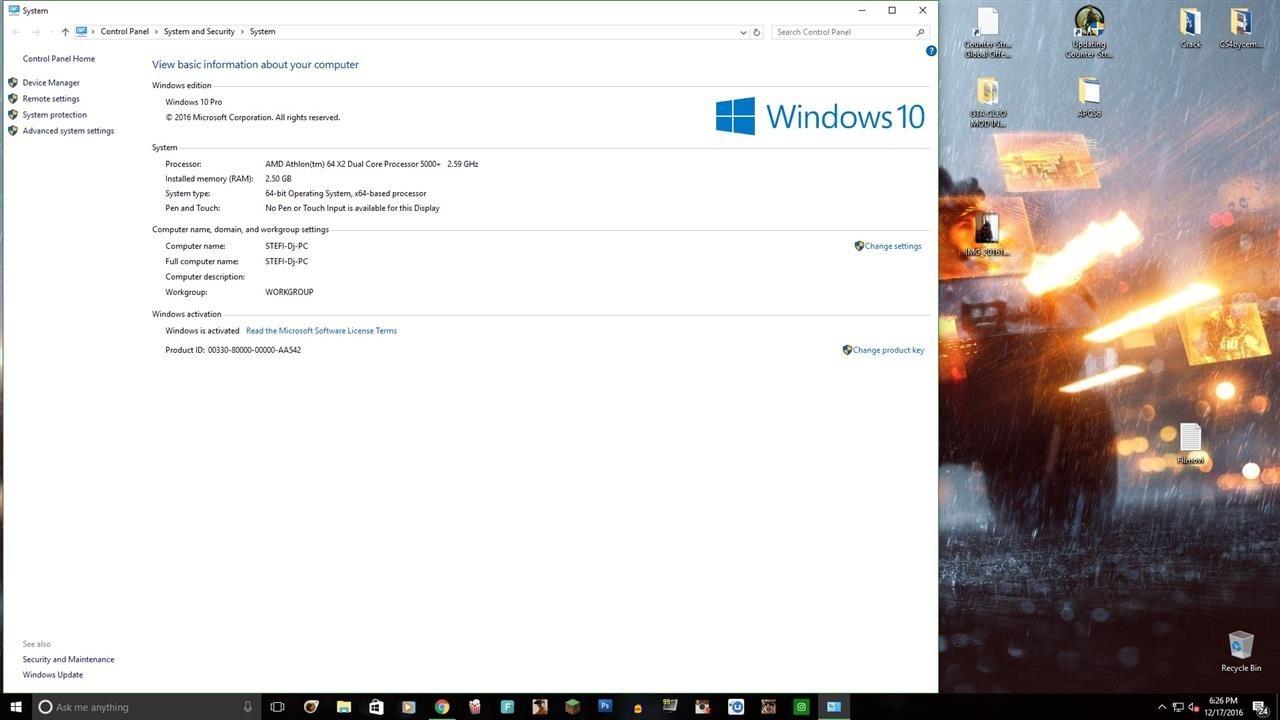Image resolution: width=1280 pixels, height=720 pixels.
Task: Open the recent locations dropdown arrow
Action: tap(51, 32)
